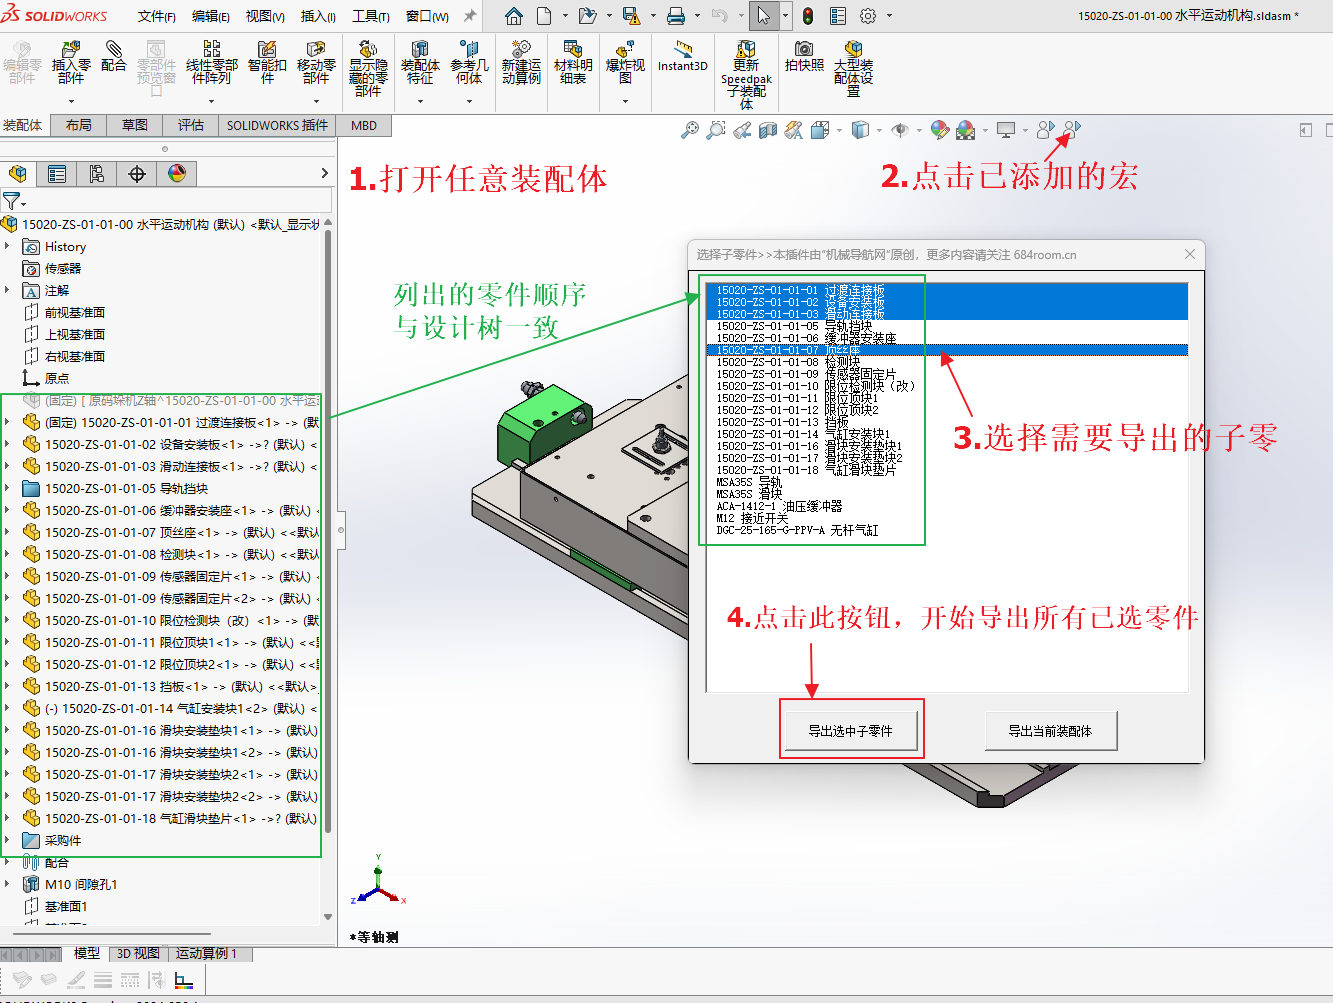Select the Mate tool (配合)

pyautogui.click(x=114, y=57)
